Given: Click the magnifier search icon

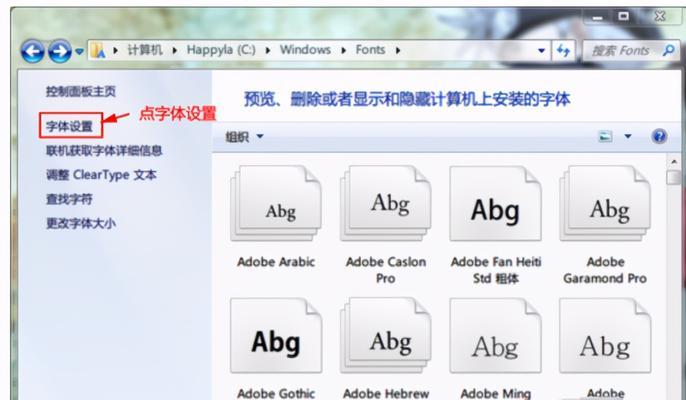Looking at the screenshot, I should [x=668, y=50].
